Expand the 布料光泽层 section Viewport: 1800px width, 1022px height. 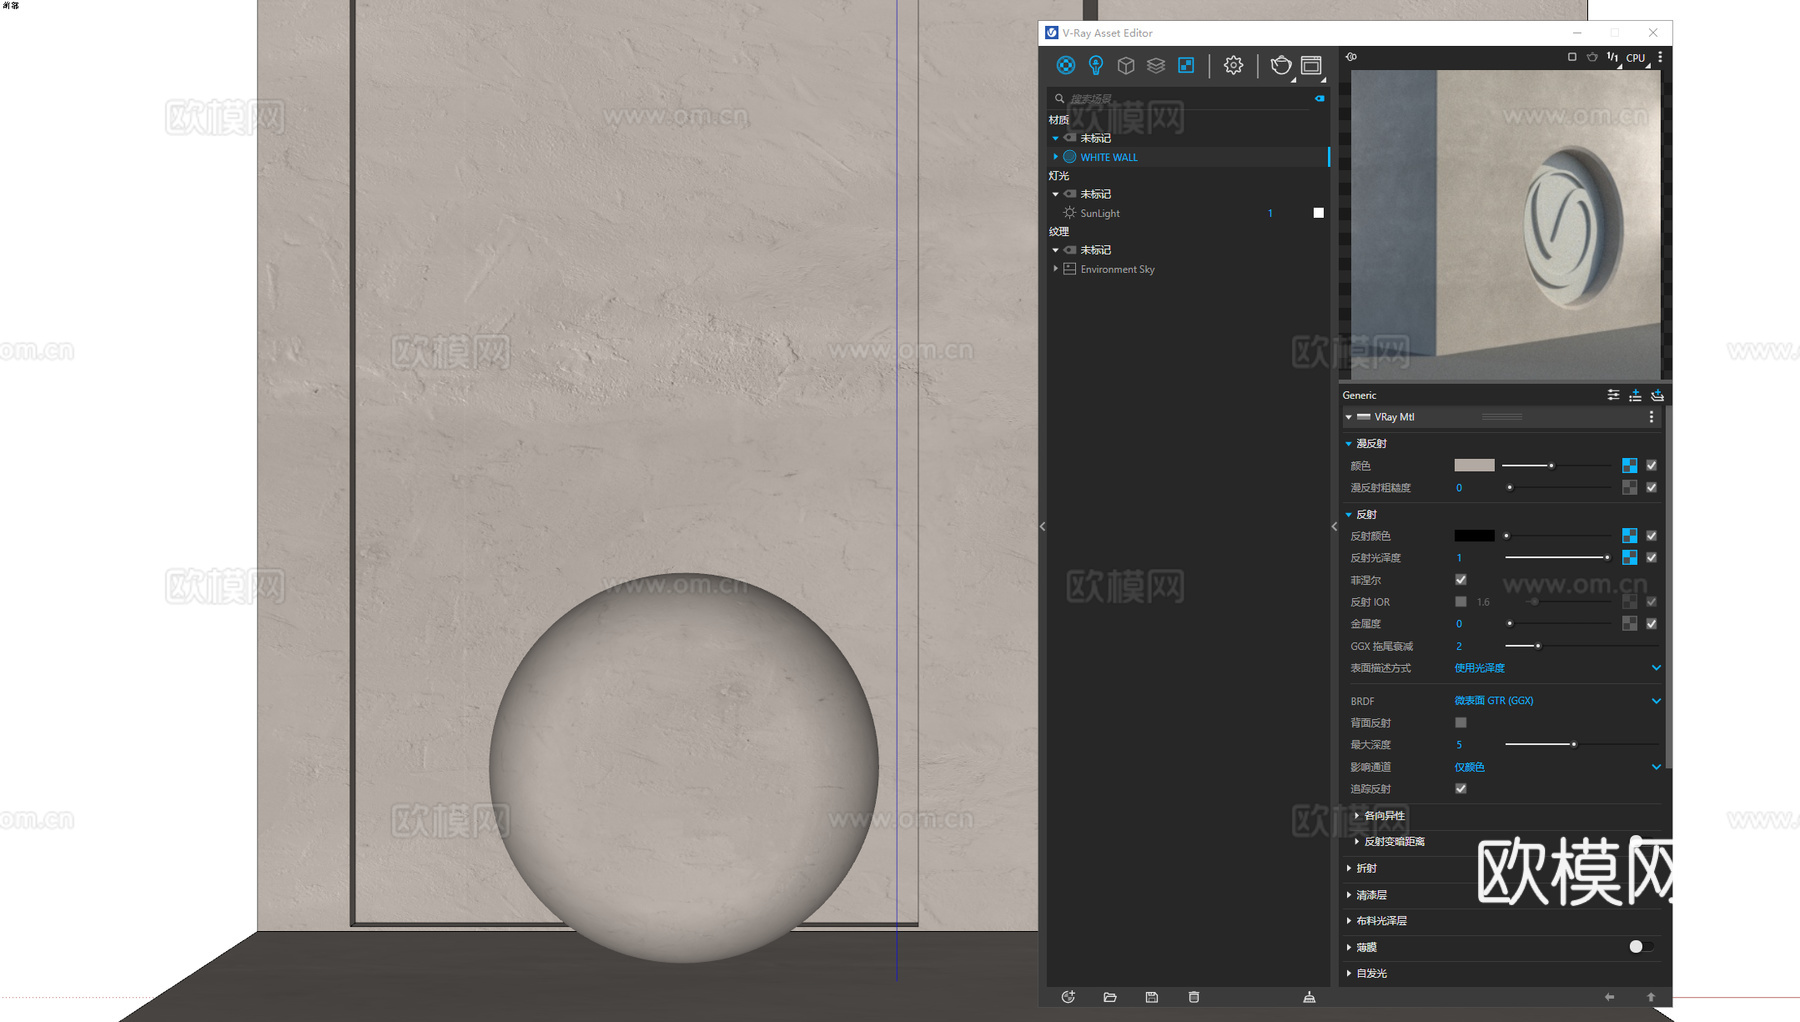pyautogui.click(x=1349, y=921)
